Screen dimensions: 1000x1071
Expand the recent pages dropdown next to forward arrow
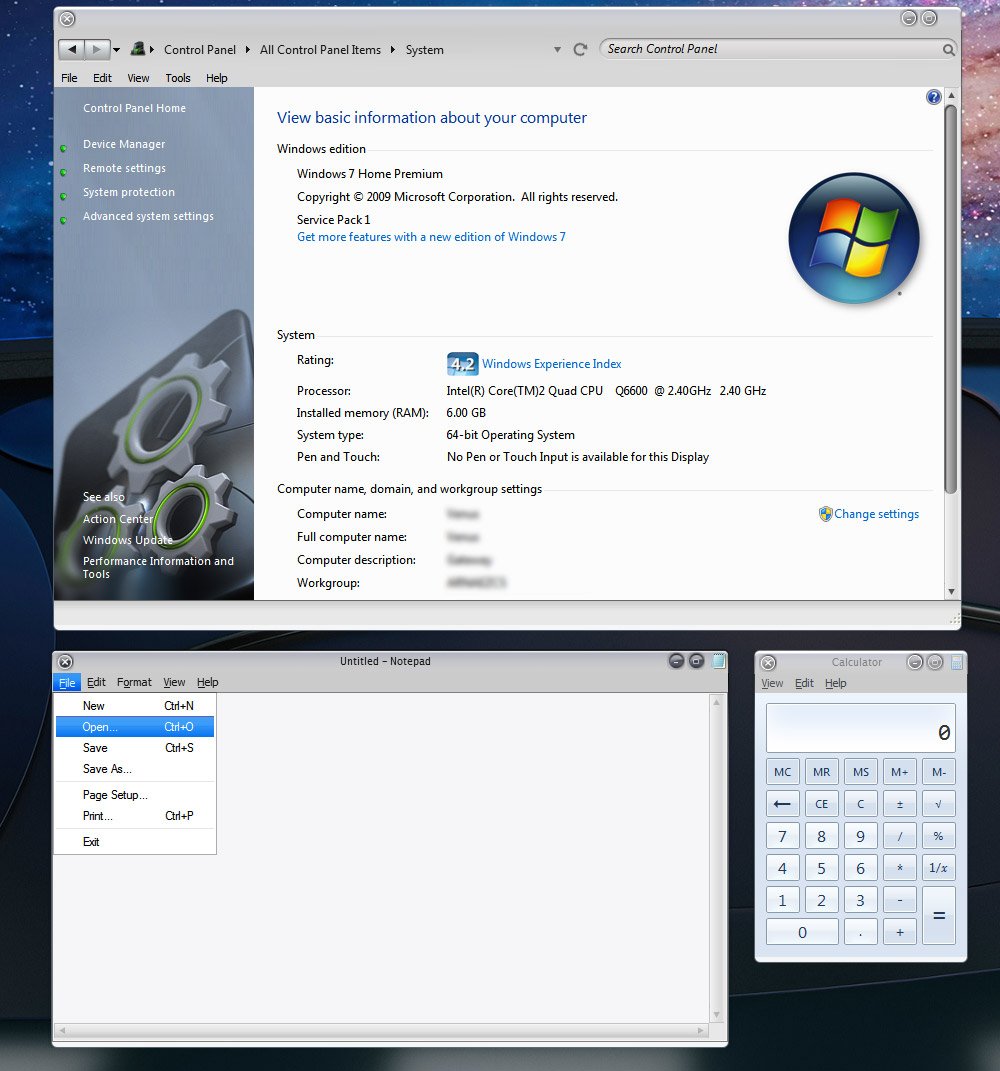click(117, 49)
